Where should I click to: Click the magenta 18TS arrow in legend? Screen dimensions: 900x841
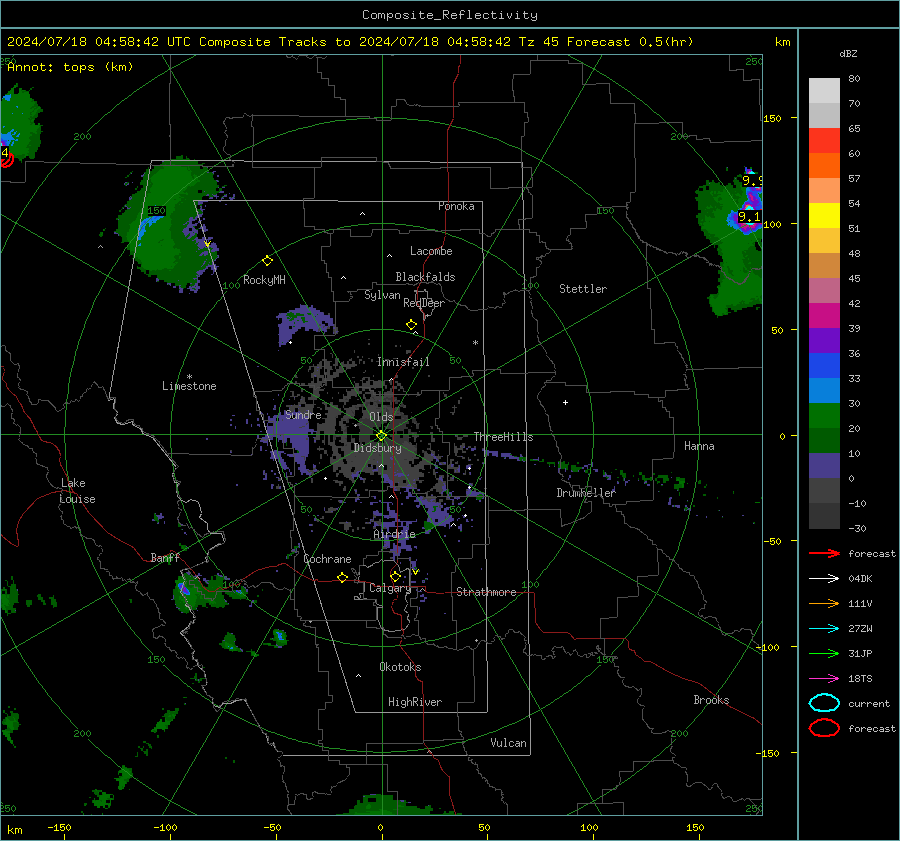click(824, 679)
